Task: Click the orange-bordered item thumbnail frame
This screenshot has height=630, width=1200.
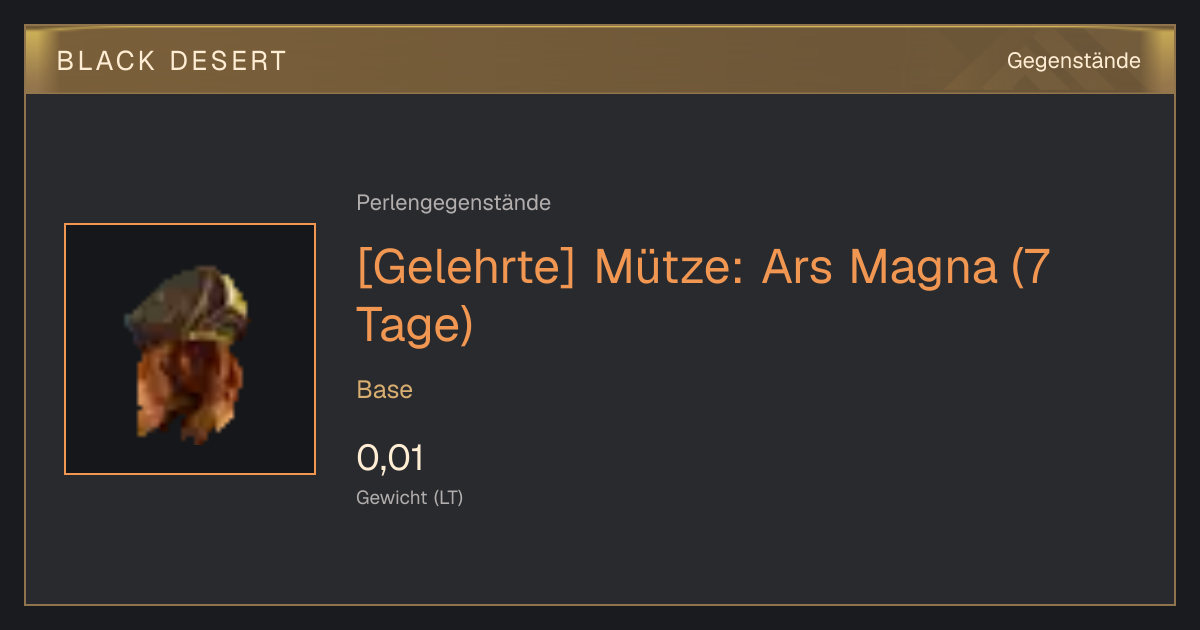Action: (x=190, y=349)
